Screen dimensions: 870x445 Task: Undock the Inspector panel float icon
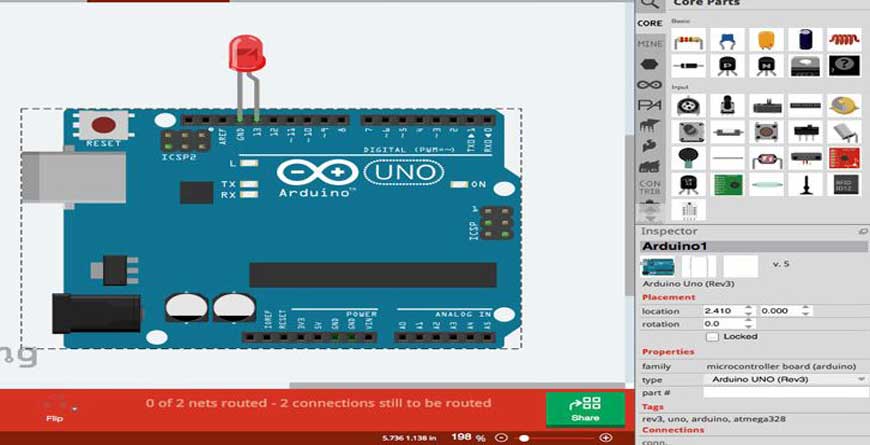coord(863,231)
